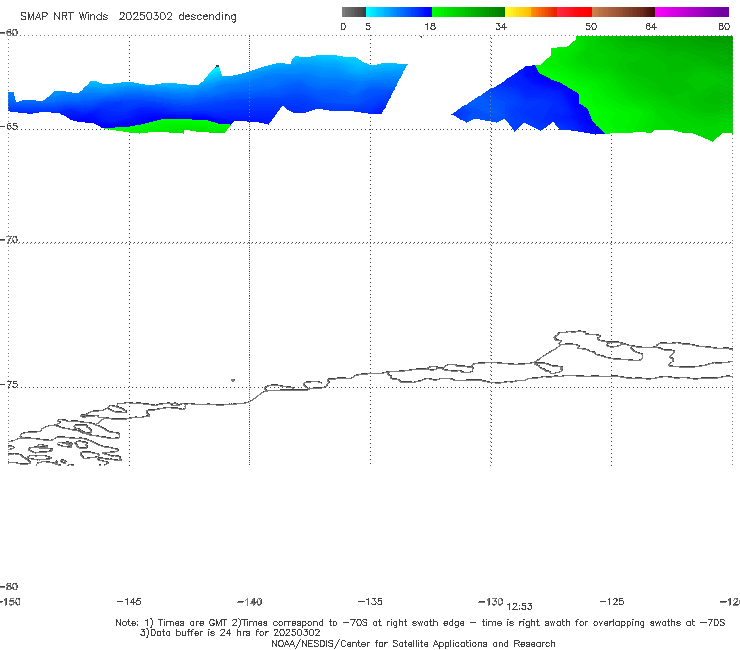
Task: Click the color bar label '18'
Action: pos(429,27)
